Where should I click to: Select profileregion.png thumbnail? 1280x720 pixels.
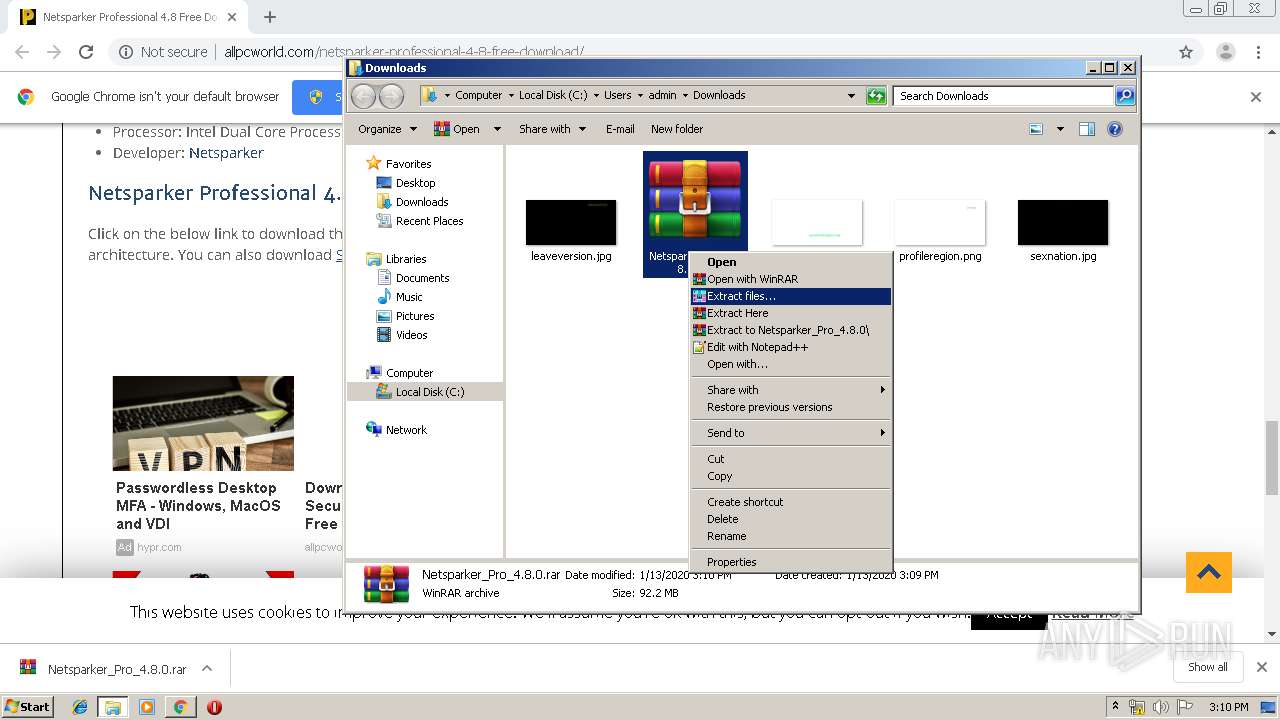(x=940, y=222)
